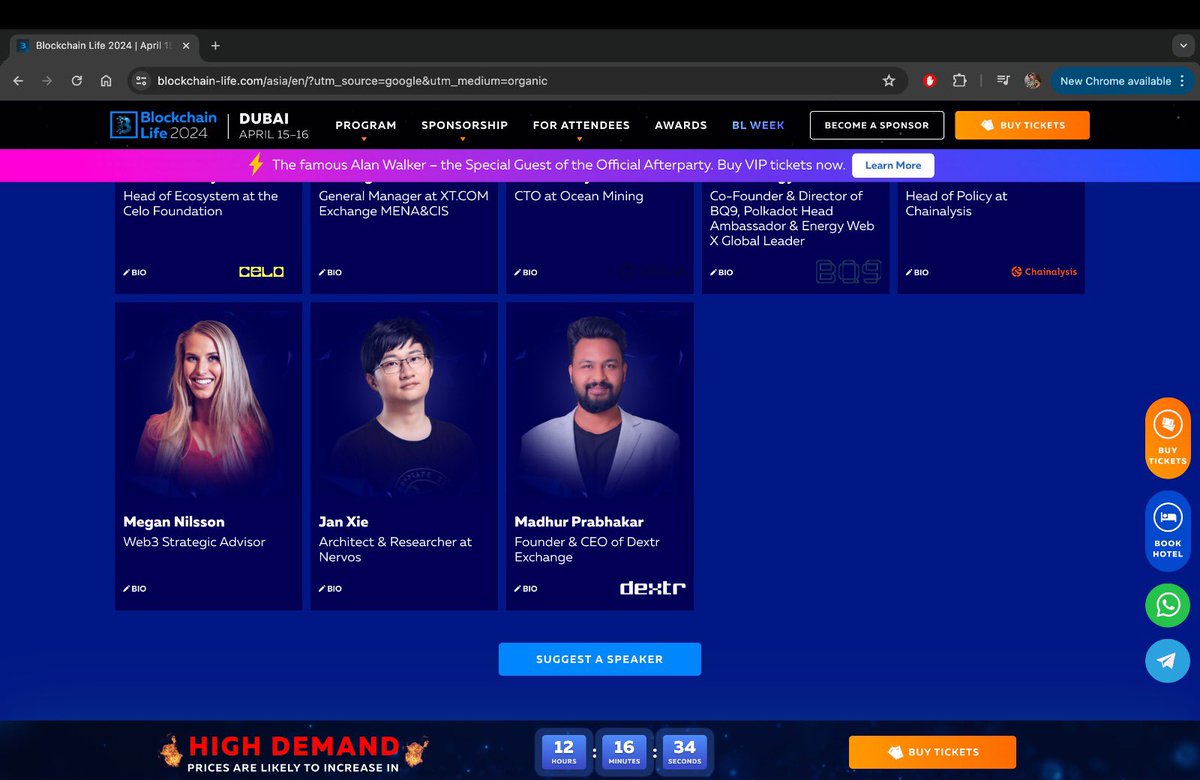Screen dimensions: 1200x780
Task: Click the countdown seconds box
Action: pos(685,751)
